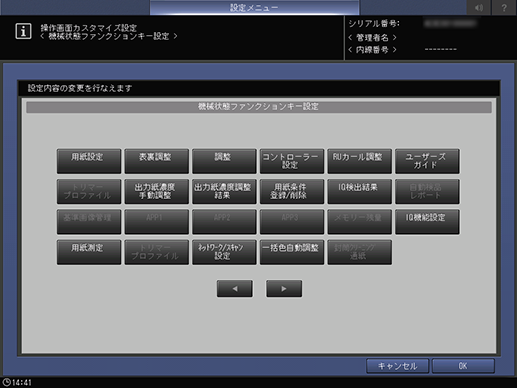Select the 一括色自動調整 function key
Screen dimensions: 517x388
(292, 252)
